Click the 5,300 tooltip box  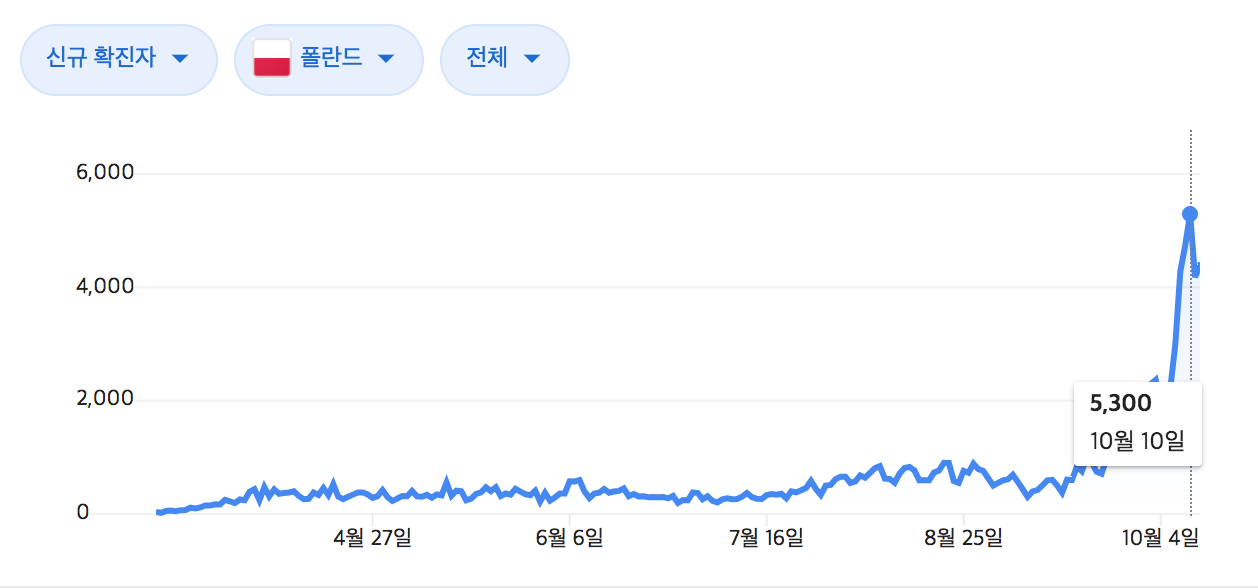[x=1138, y=423]
